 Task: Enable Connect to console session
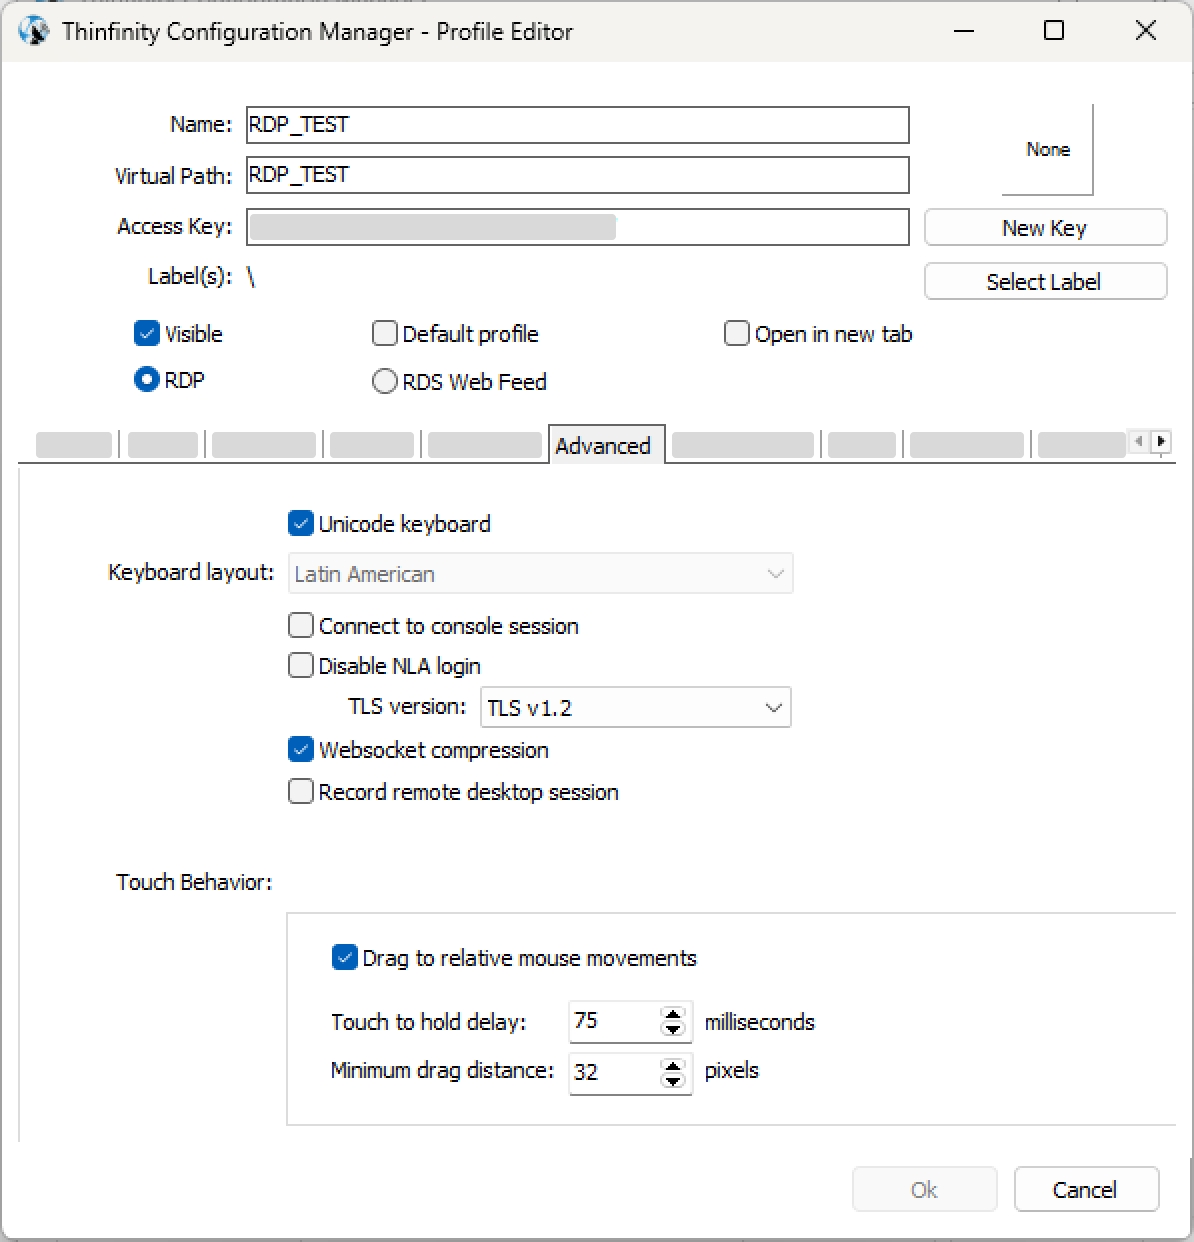point(301,626)
